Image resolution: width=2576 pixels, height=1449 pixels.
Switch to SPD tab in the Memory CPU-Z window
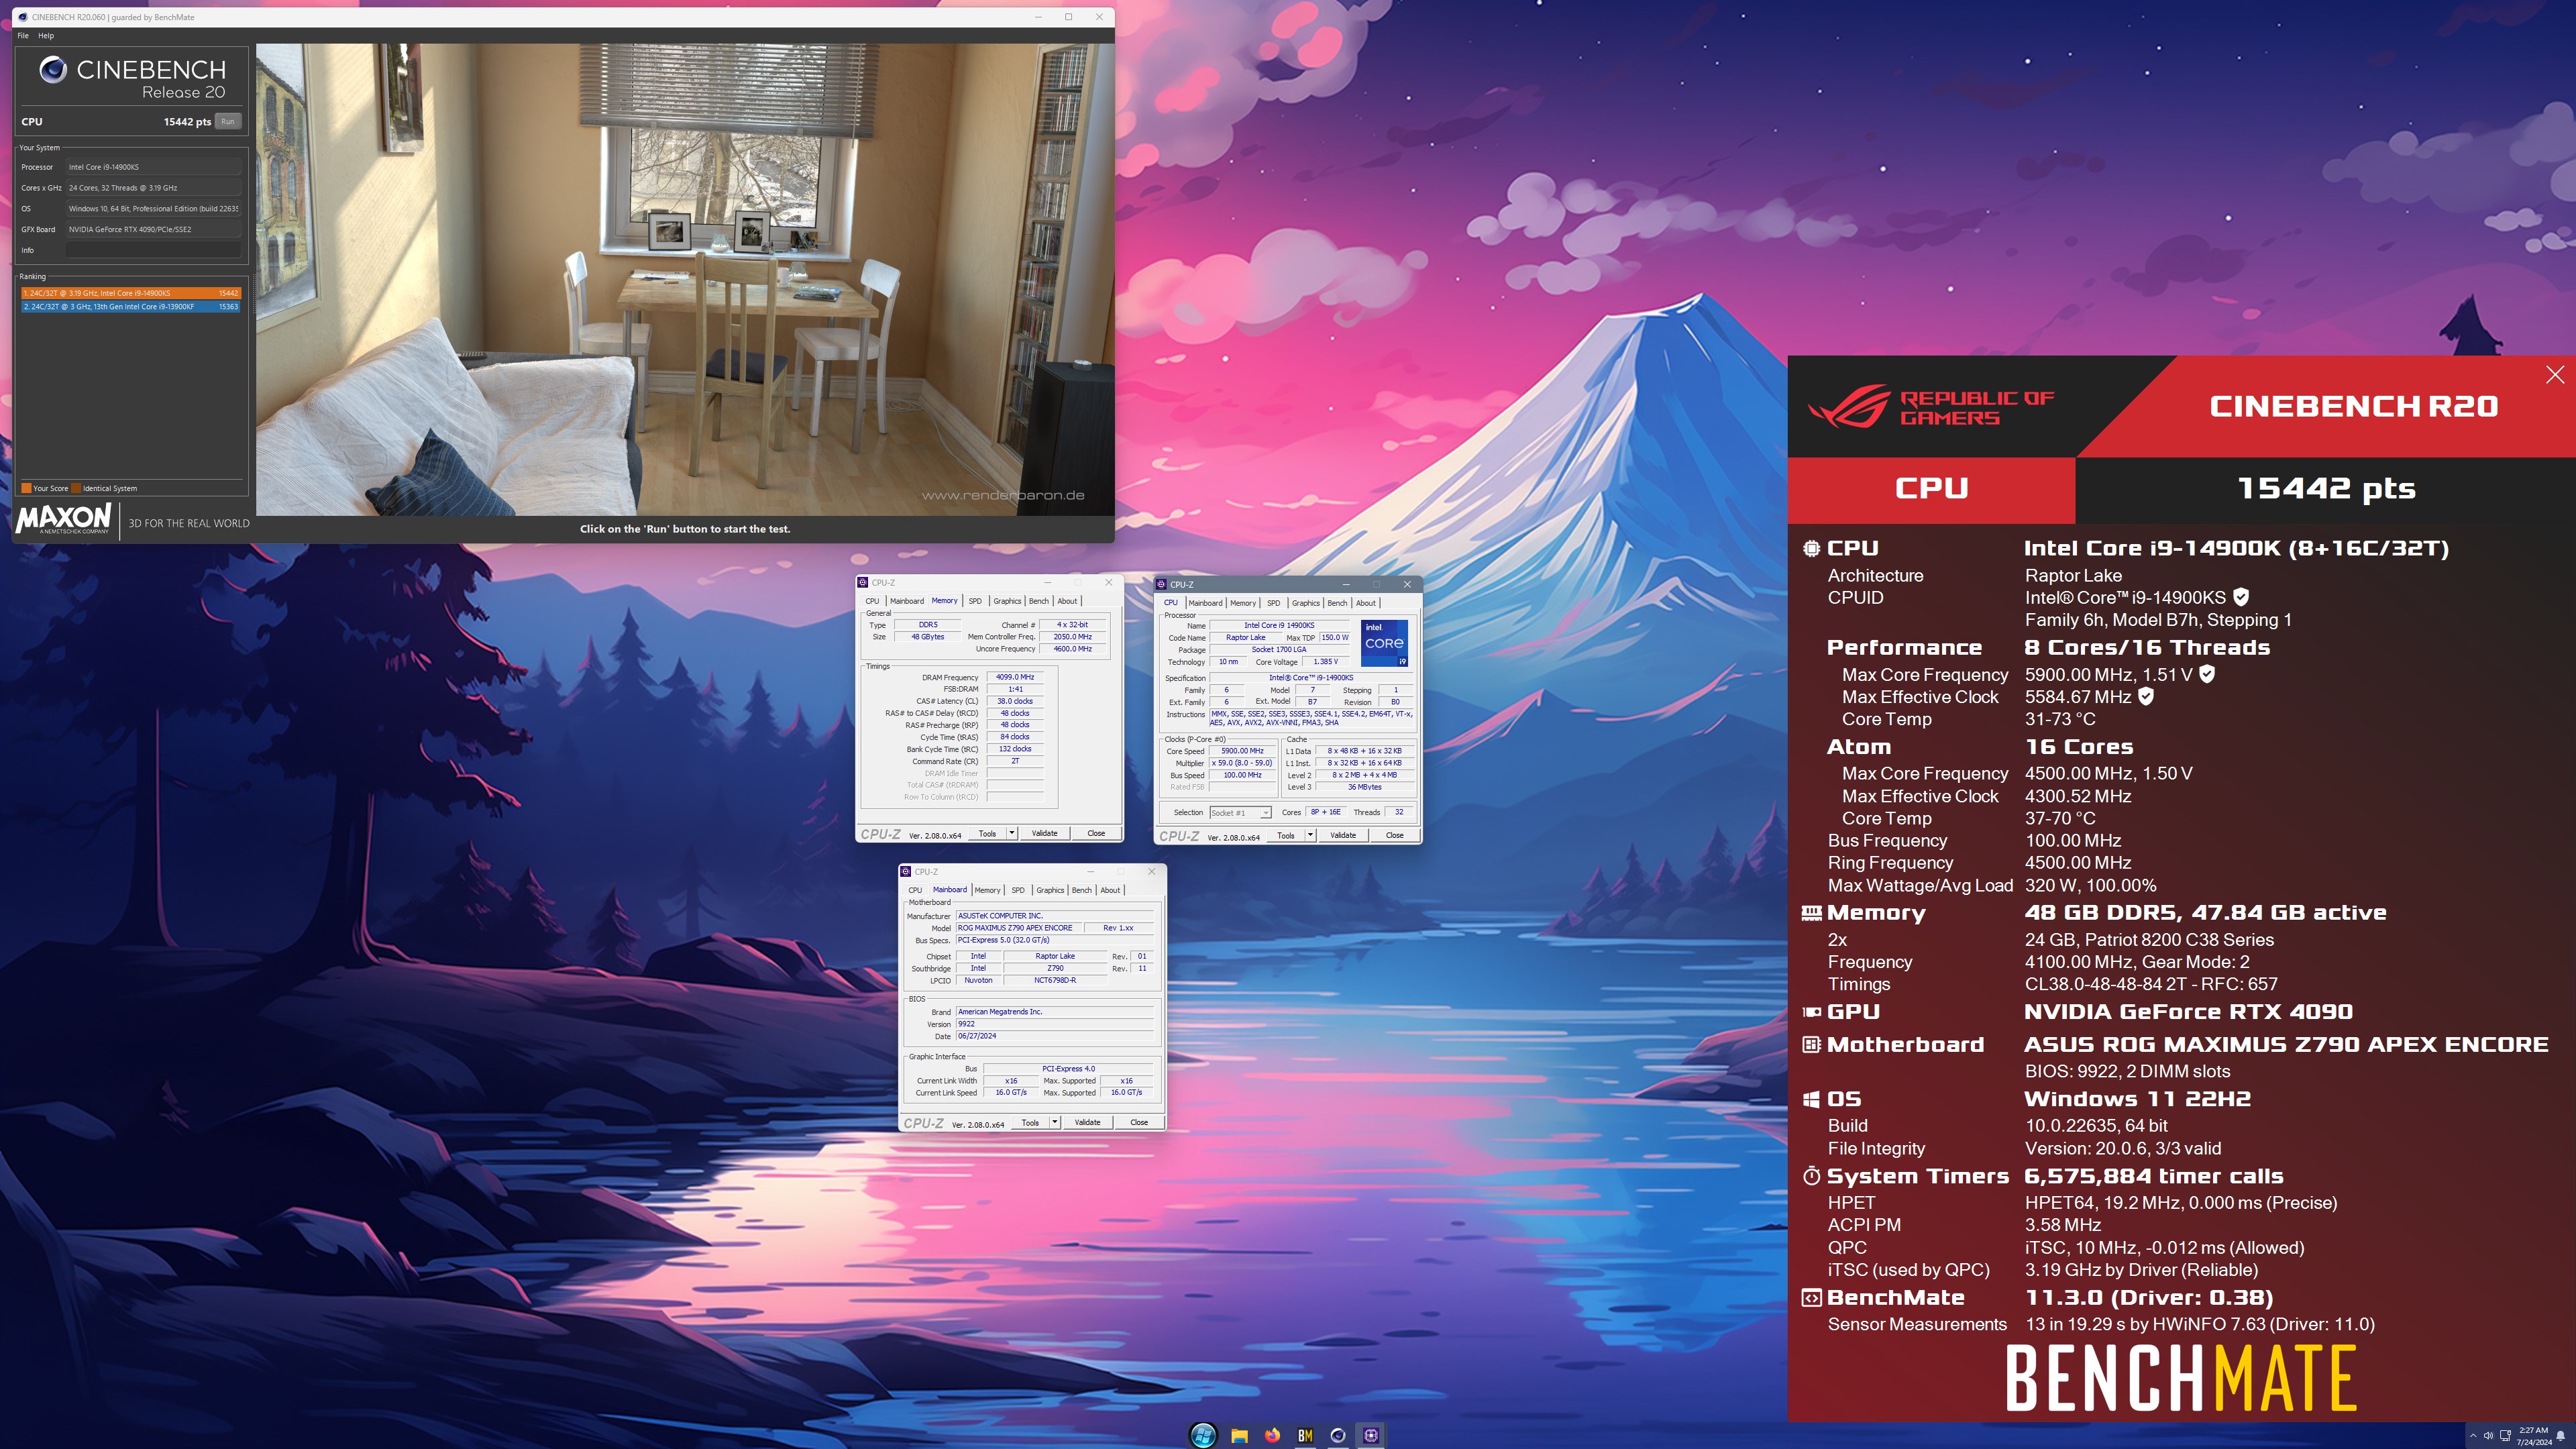coord(975,601)
